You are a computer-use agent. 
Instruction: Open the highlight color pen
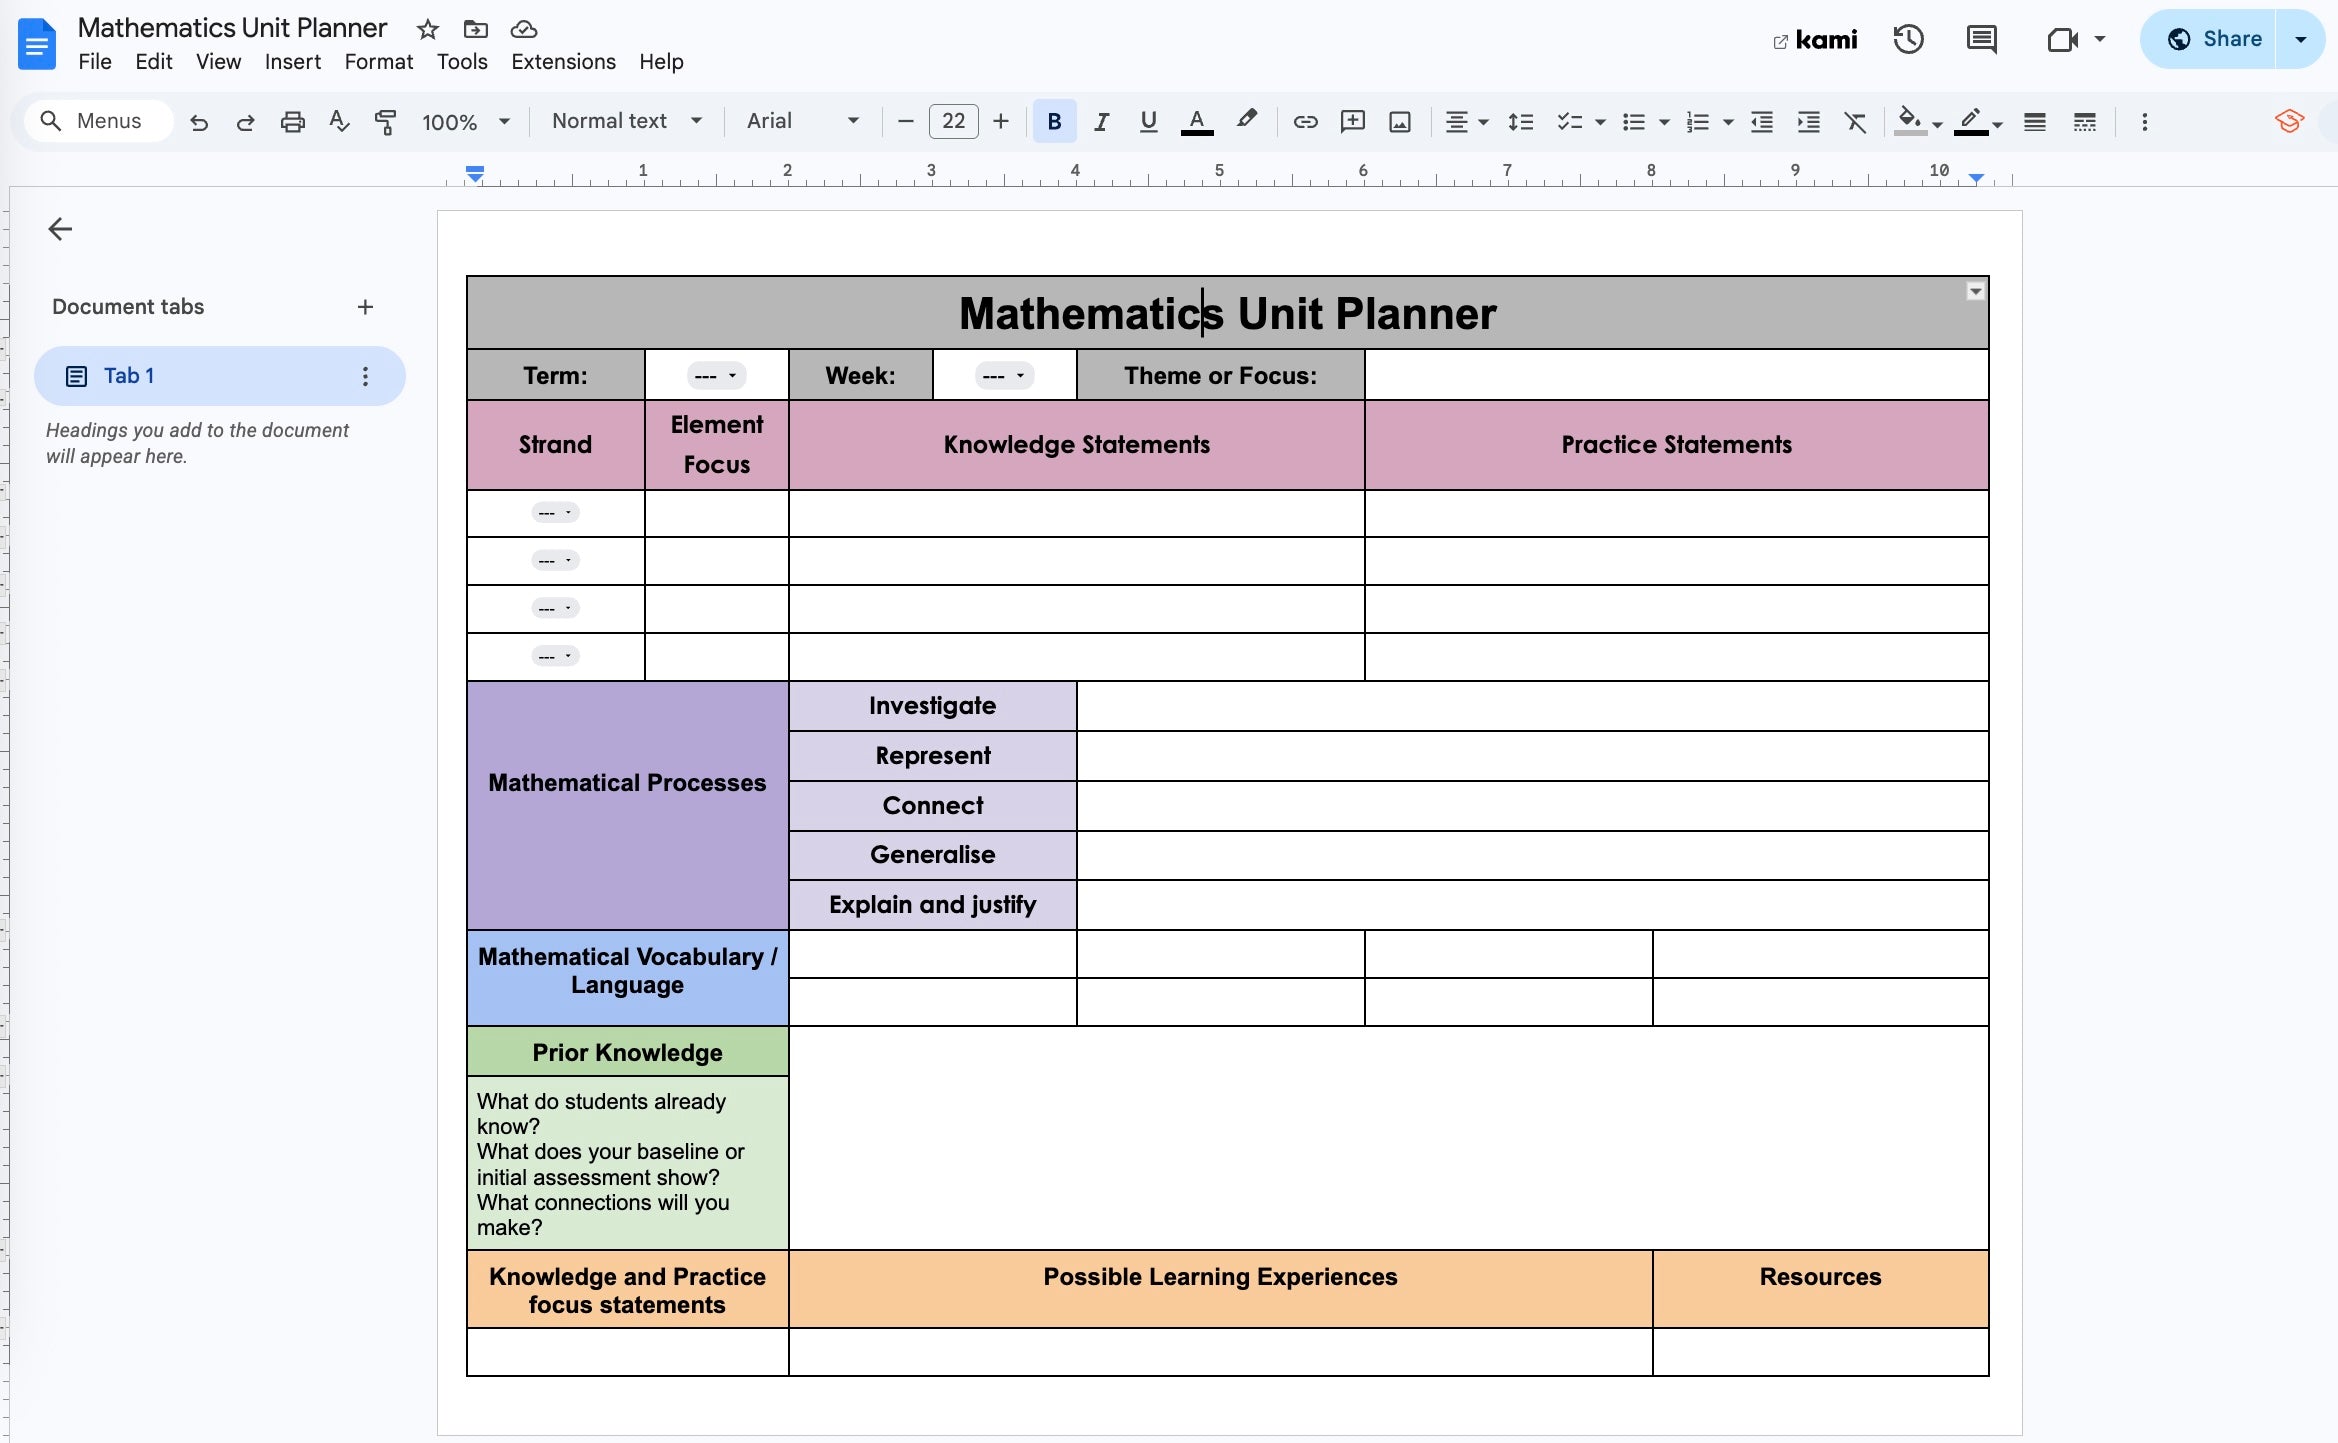(x=1246, y=121)
